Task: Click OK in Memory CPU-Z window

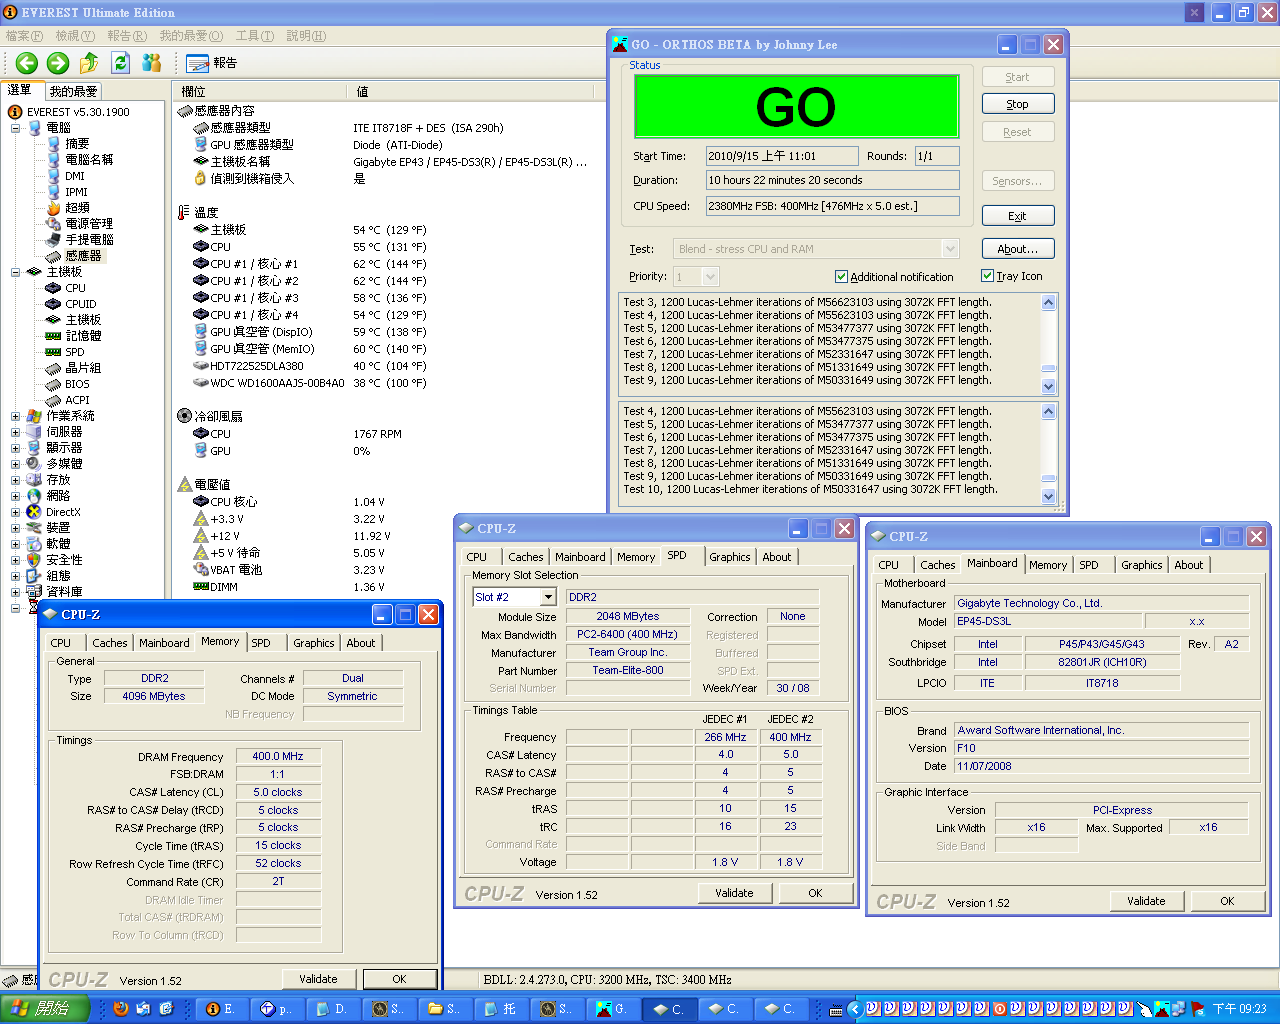Action: (x=399, y=979)
